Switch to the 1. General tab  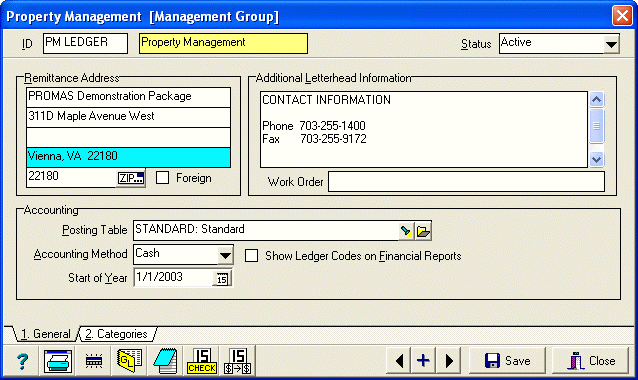click(45, 334)
